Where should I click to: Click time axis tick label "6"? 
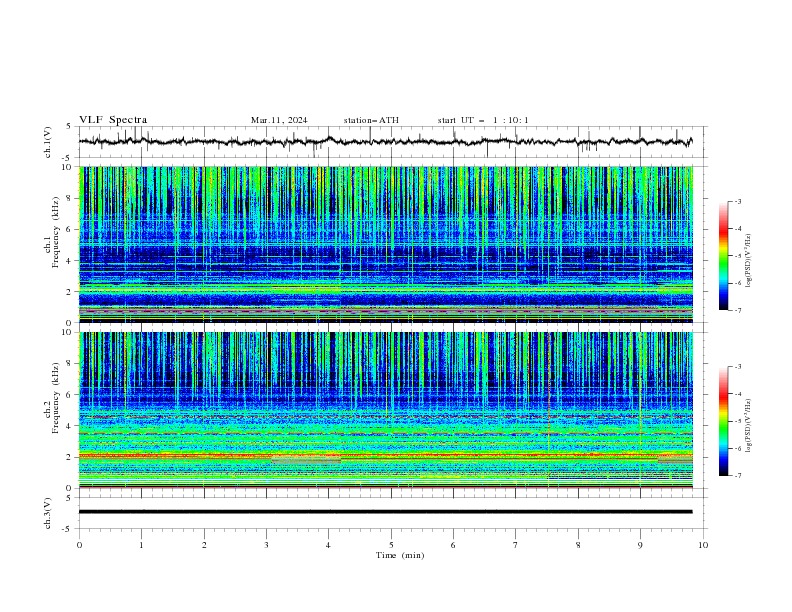[453, 545]
